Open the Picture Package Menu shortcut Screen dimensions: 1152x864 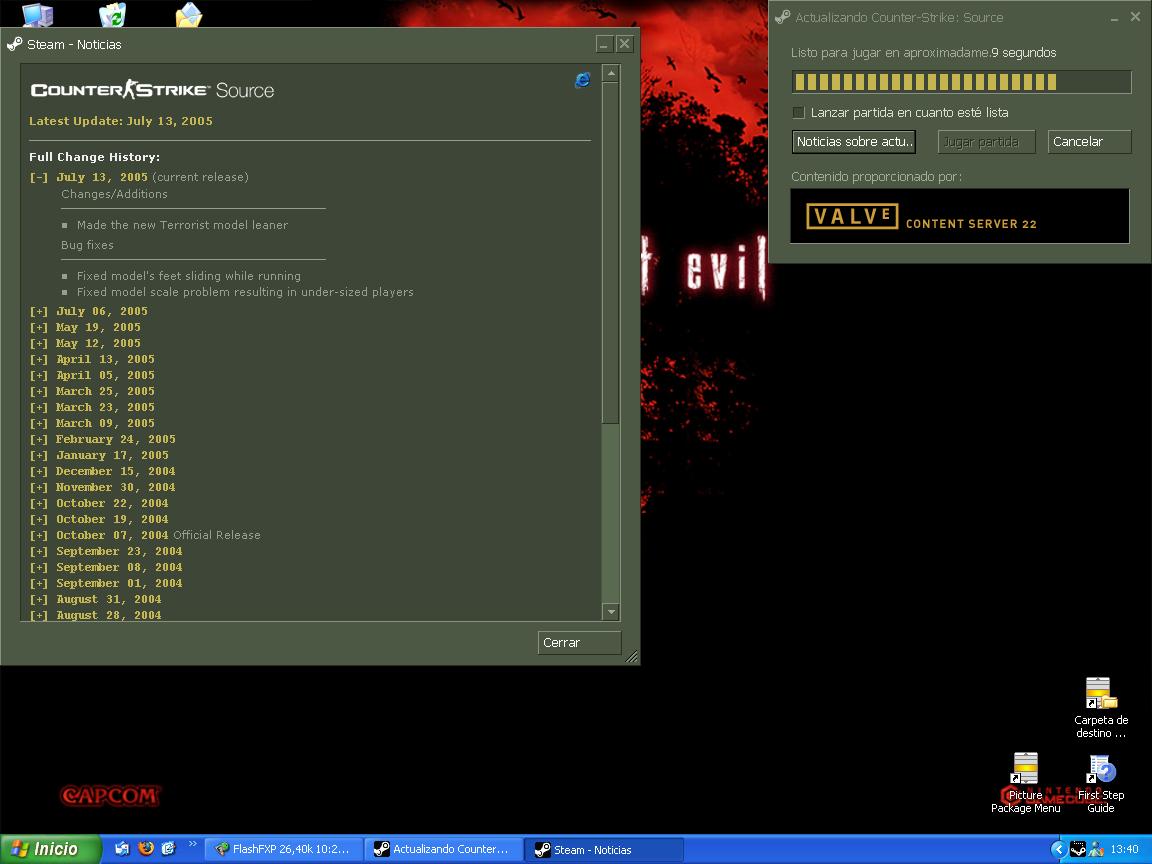pos(1025,770)
